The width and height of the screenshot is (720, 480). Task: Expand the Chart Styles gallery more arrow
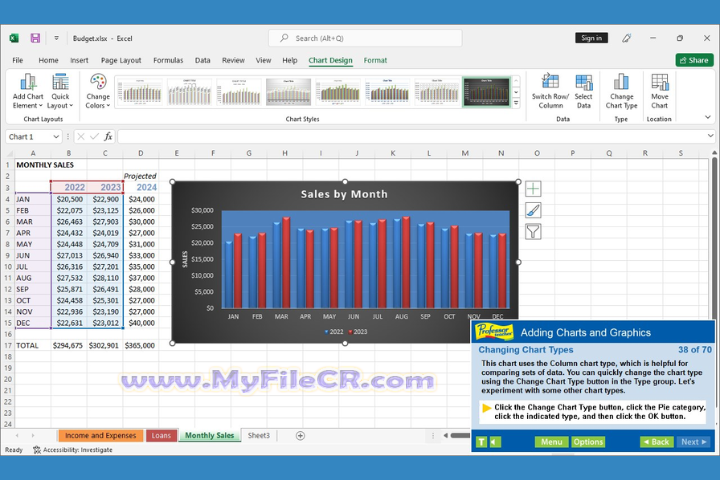[516, 103]
